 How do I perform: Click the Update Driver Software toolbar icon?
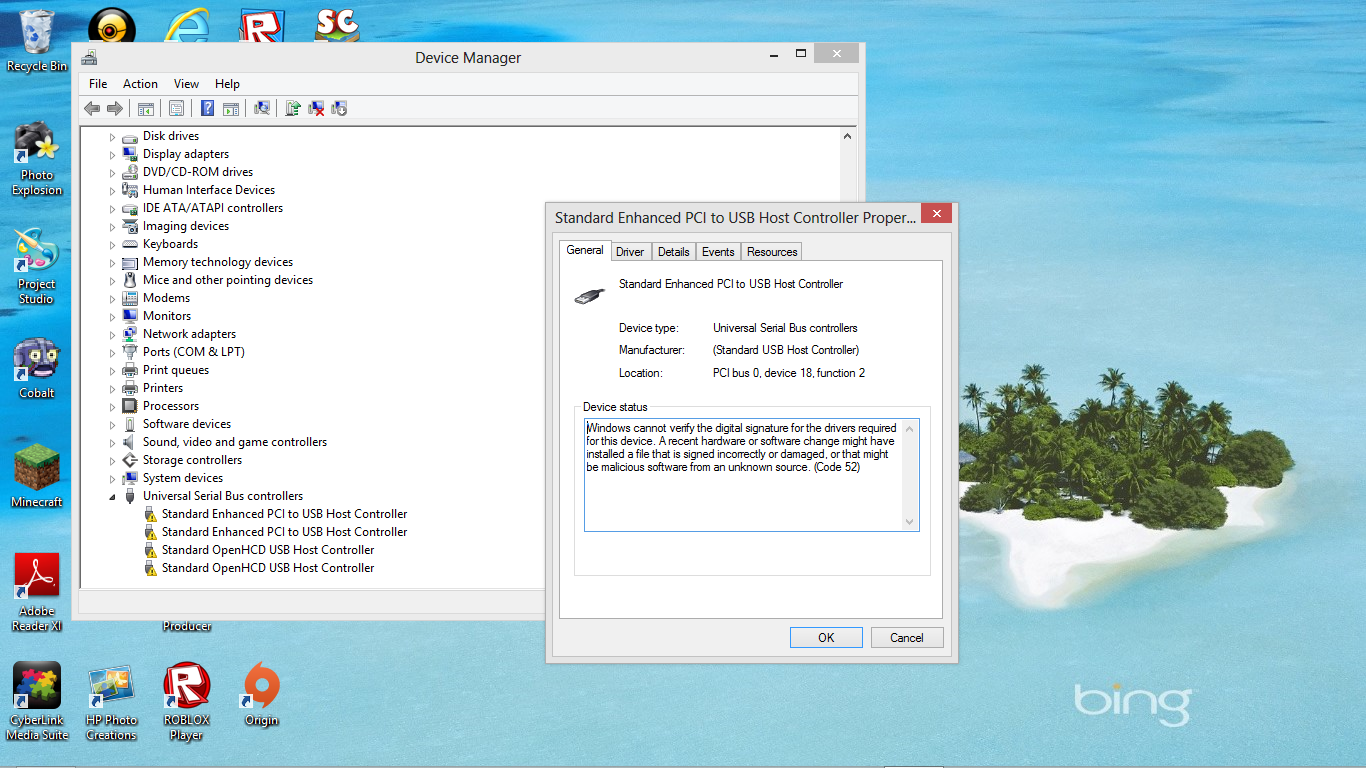point(293,108)
